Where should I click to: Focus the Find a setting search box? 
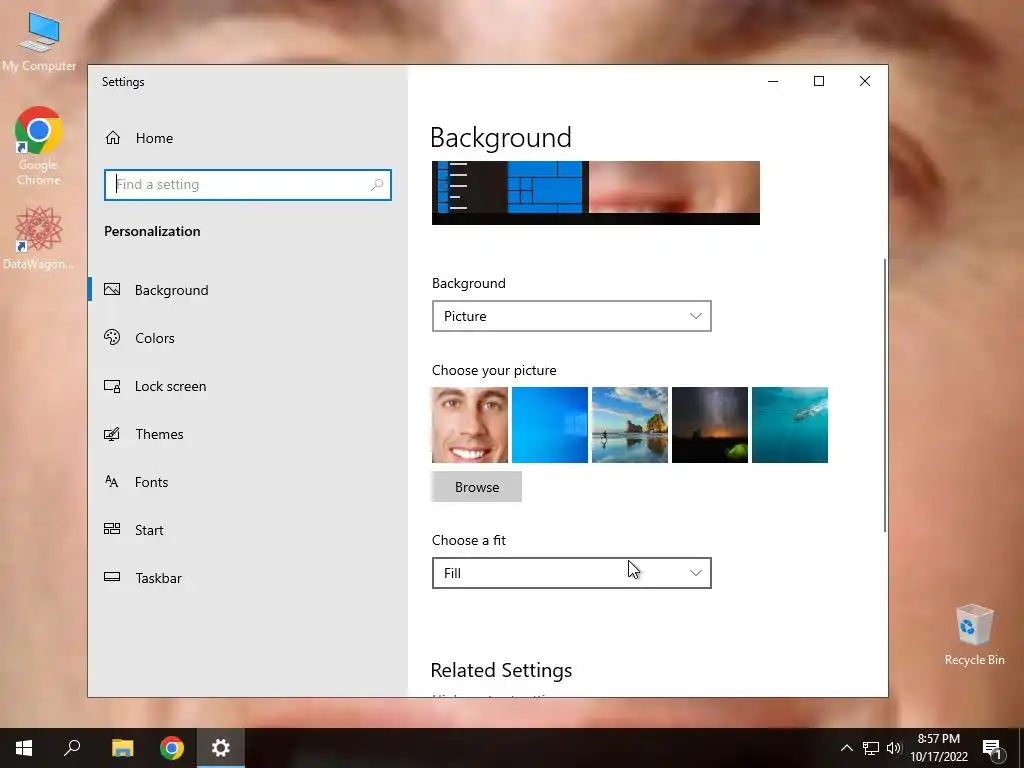click(248, 185)
